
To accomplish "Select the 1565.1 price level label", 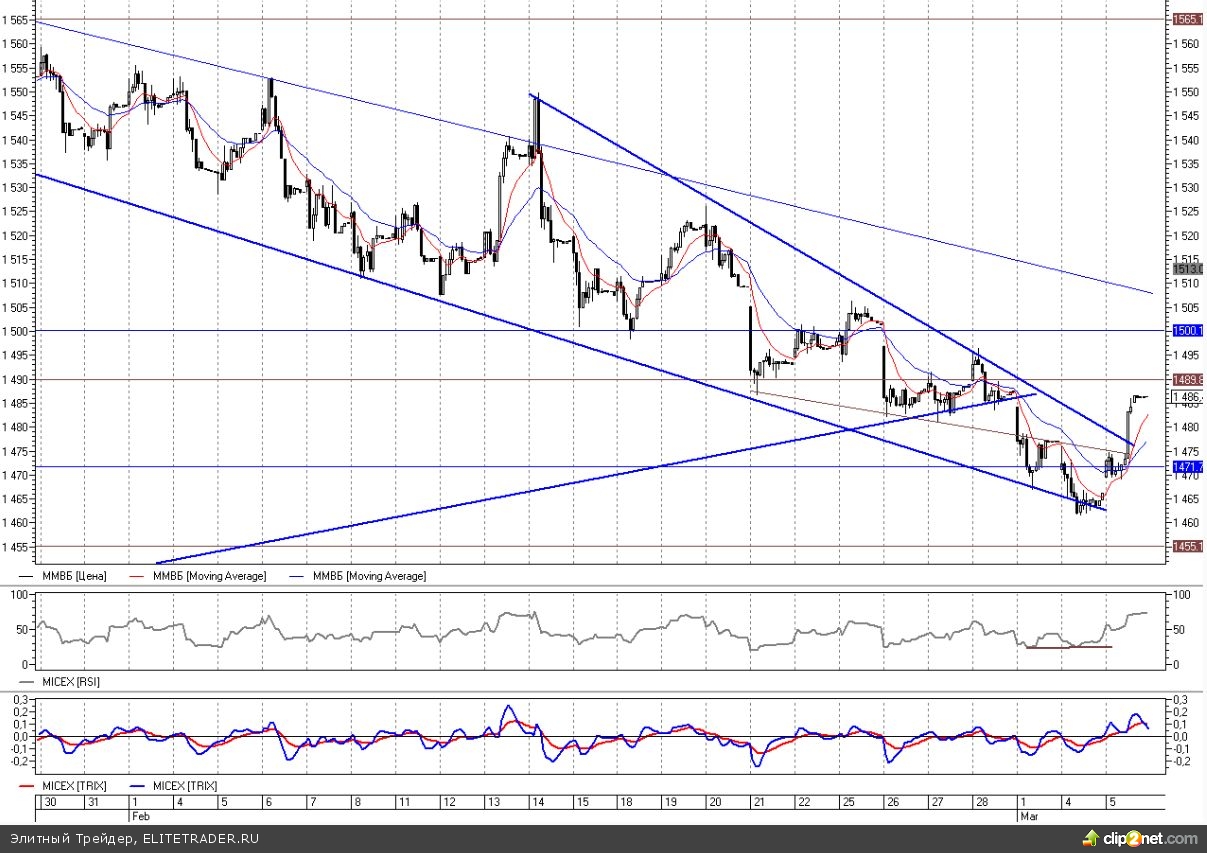I will 1187,19.
